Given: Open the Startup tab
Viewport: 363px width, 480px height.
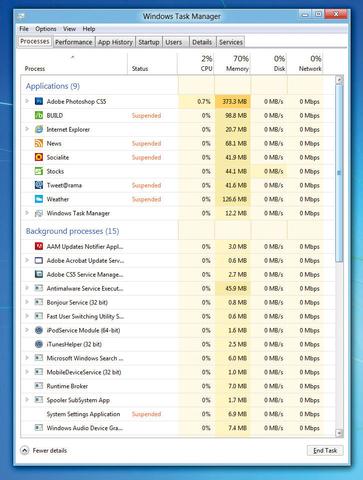Looking at the screenshot, I should pos(149,42).
